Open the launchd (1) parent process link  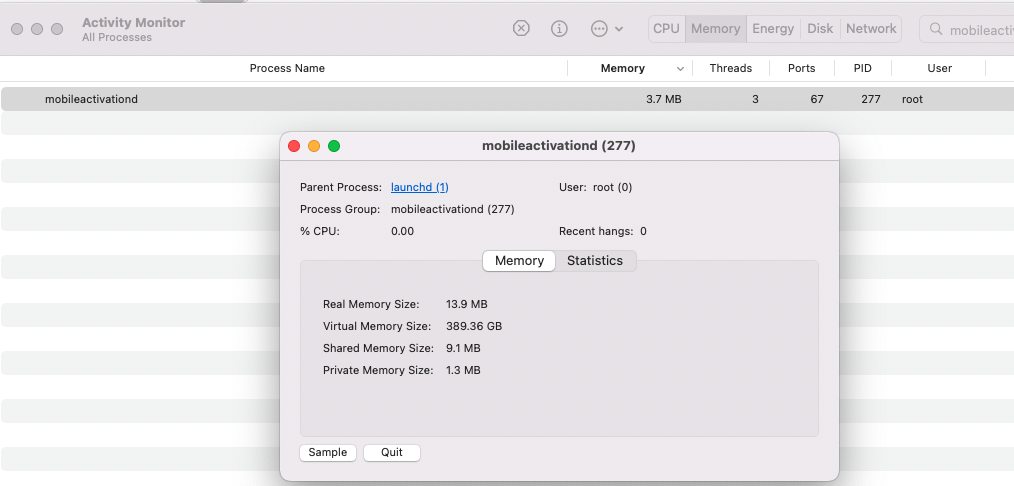pos(419,187)
